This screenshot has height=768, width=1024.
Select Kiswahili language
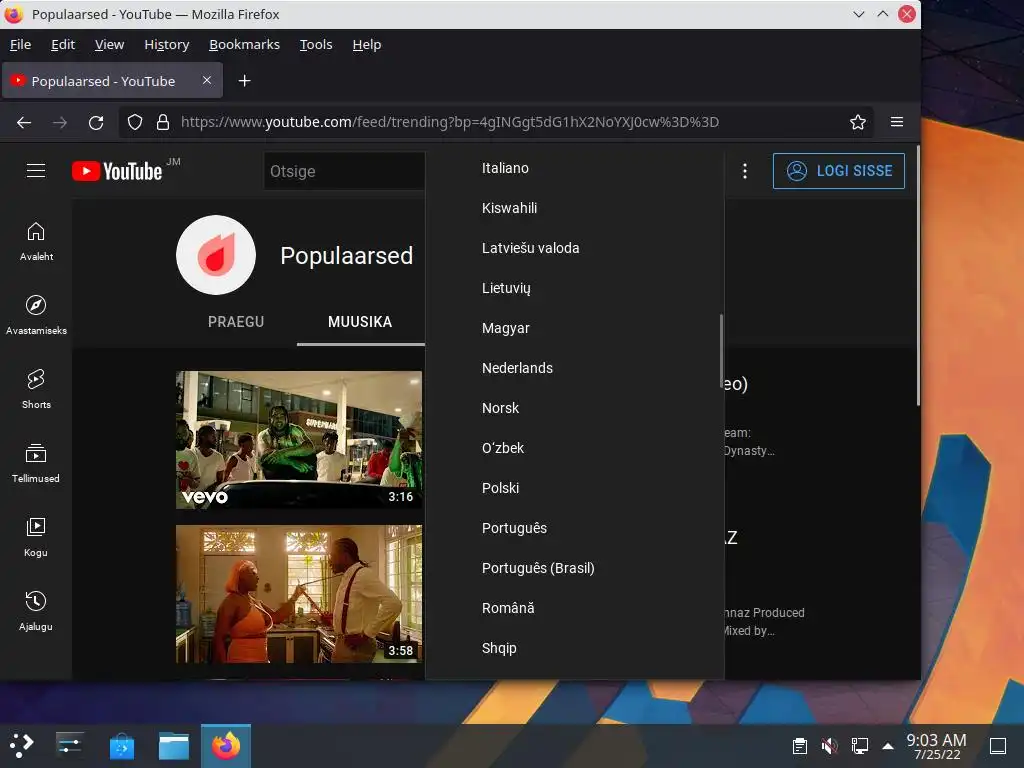(575, 208)
